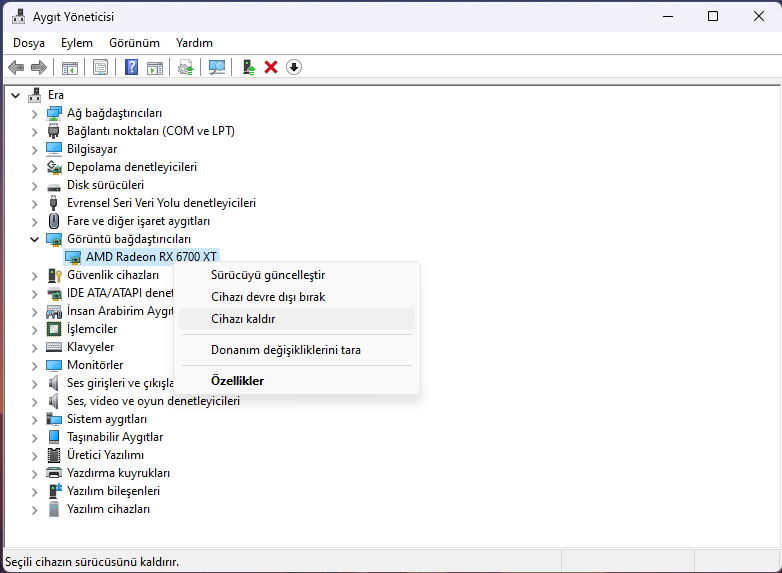Open the Properties sheet toolbar icon
This screenshot has height=573, width=782.
point(100,67)
